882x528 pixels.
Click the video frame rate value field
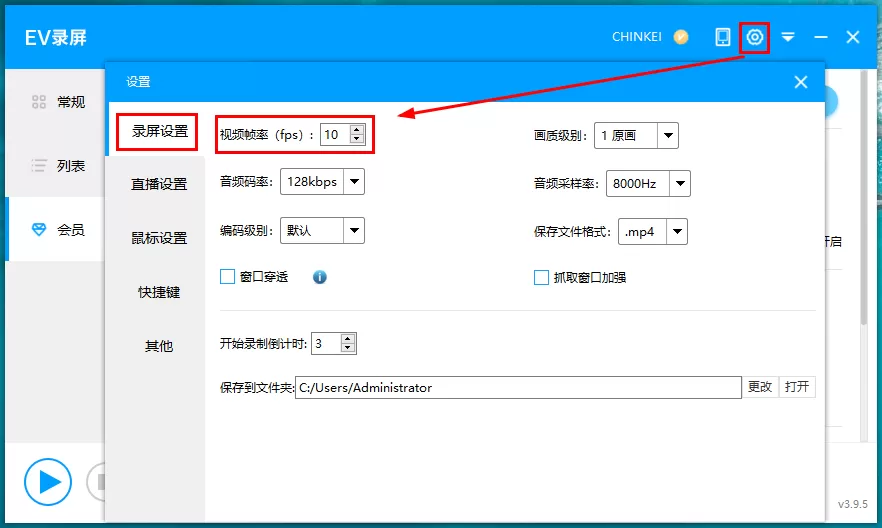(335, 134)
